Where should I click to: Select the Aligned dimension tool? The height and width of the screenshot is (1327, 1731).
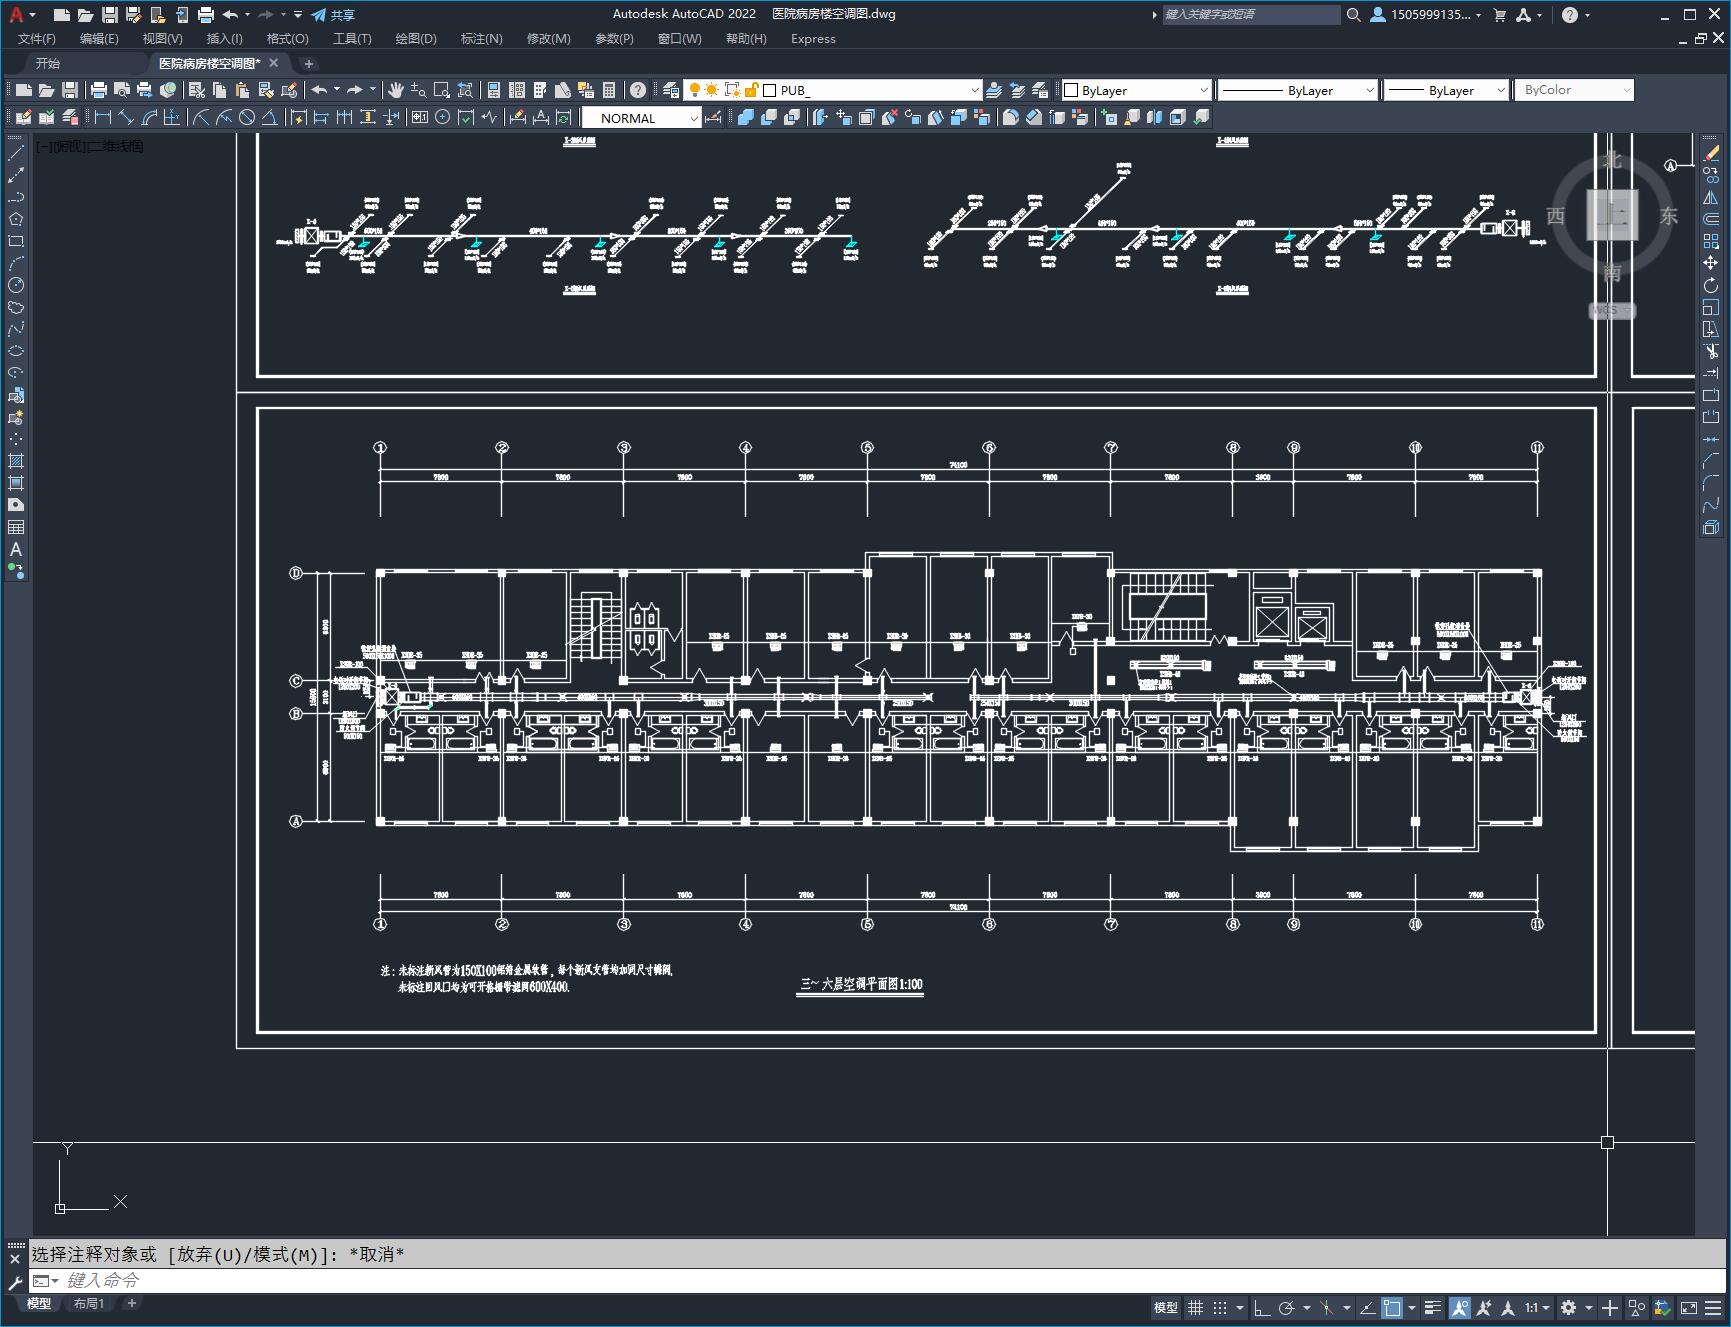[126, 118]
